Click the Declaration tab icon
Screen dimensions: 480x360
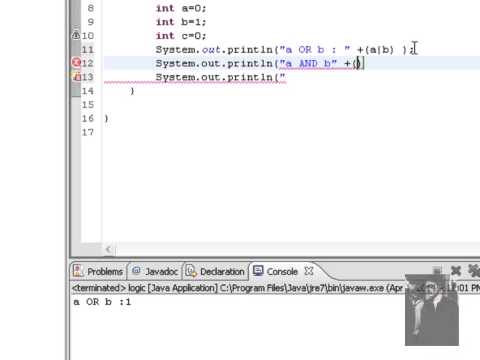[x=191, y=271]
